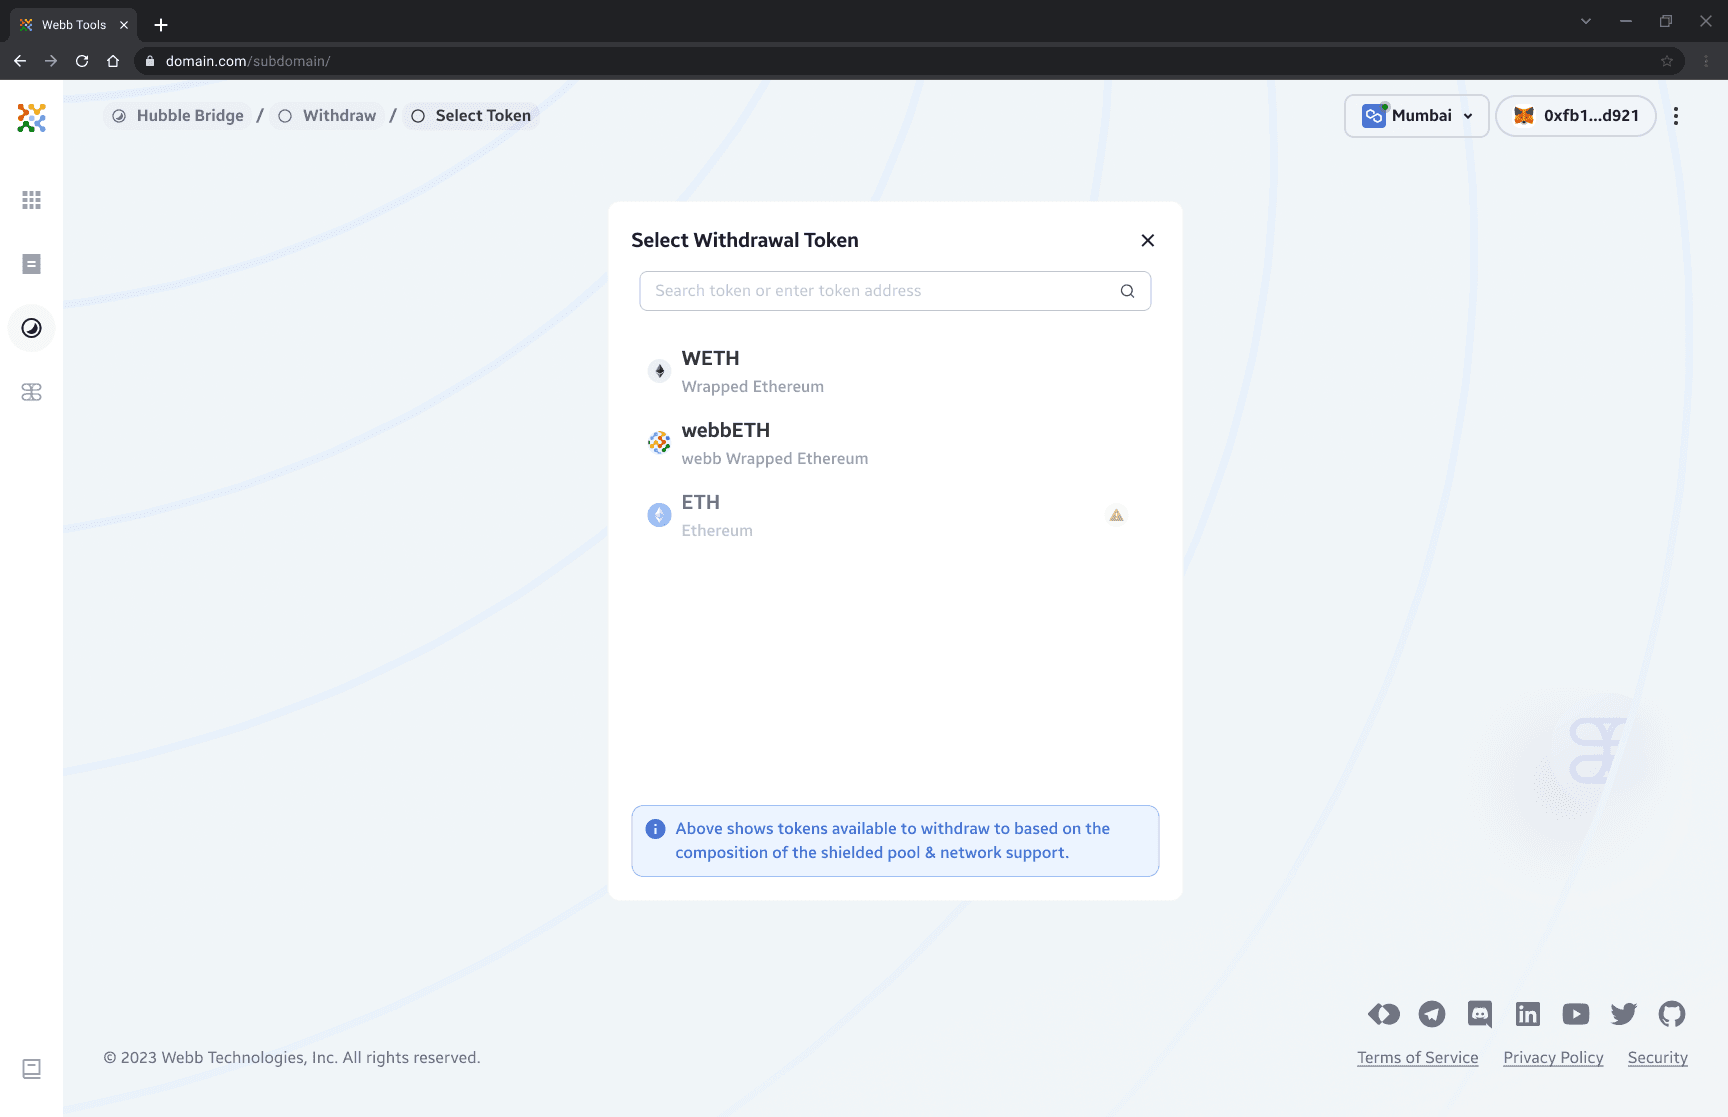Screen dimensions: 1728x1117
Task: Open the apps grid icon in sidebar
Action: (x=32, y=200)
